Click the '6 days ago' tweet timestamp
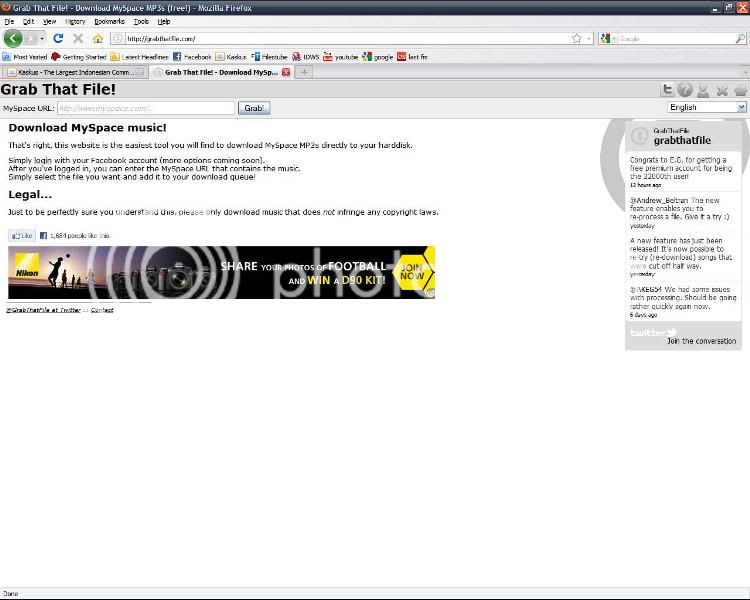The image size is (750, 600). click(643, 315)
